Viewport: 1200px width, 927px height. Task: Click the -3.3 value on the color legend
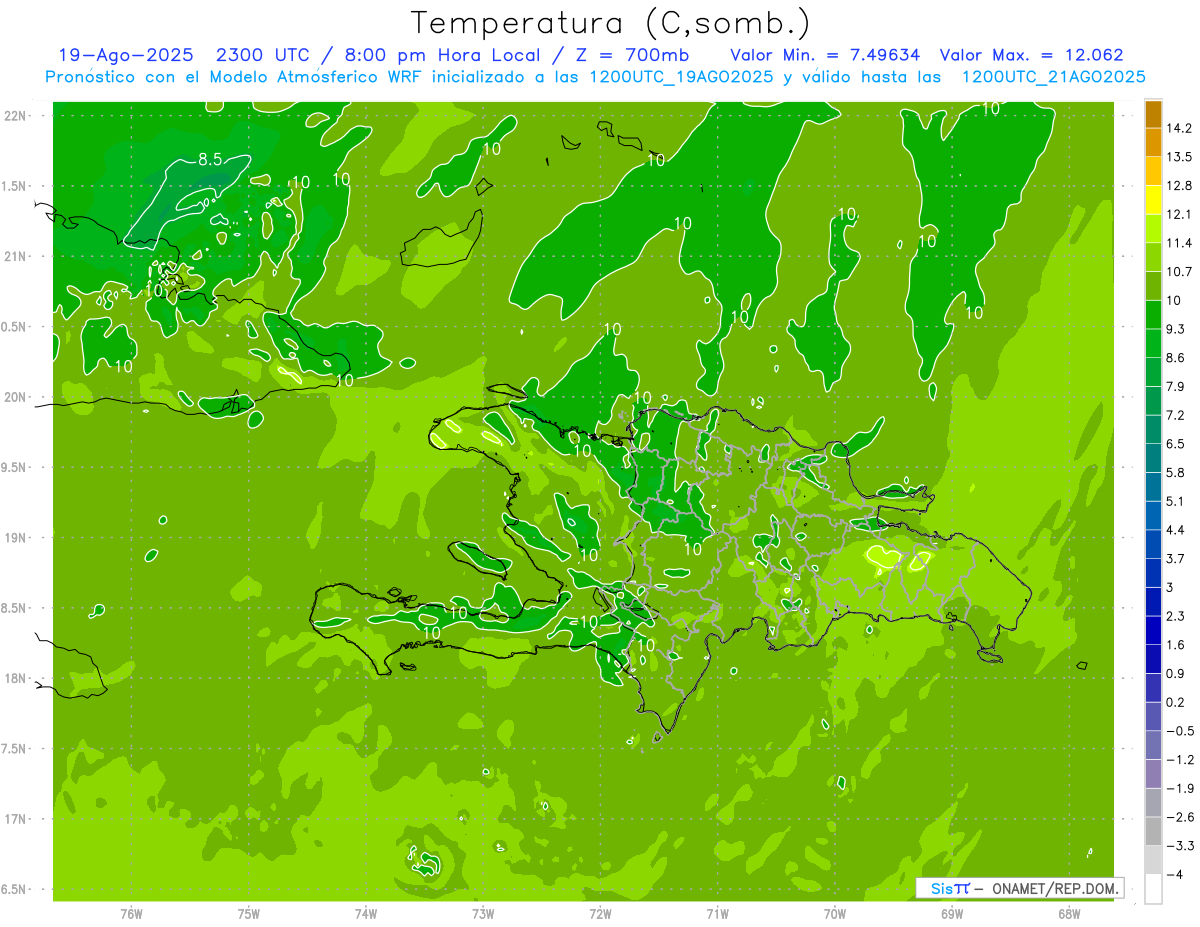coord(1180,846)
